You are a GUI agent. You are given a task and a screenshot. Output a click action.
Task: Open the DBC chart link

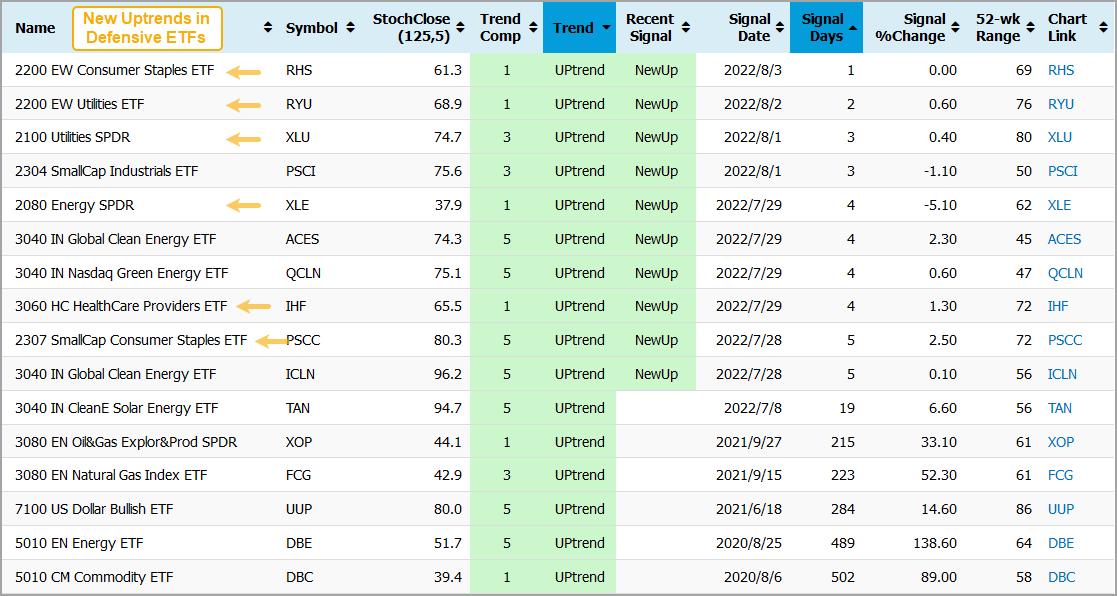[1060, 577]
